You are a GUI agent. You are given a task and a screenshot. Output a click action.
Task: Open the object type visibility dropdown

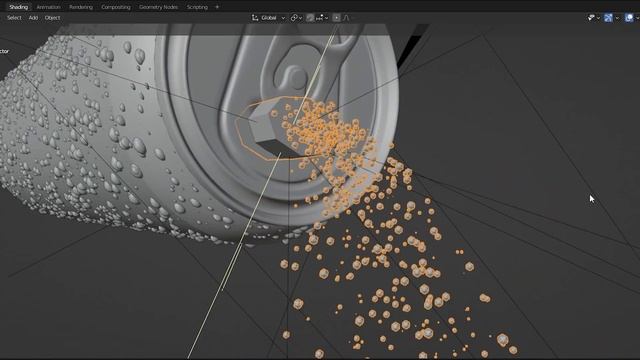[593, 18]
